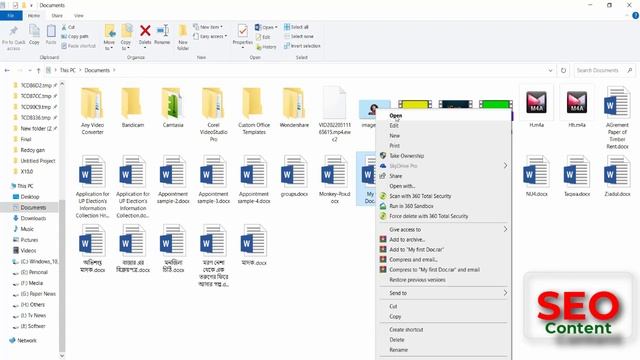The width and height of the screenshot is (640, 360).
Task: Click the ribbon Paste icon
Action: pos(51,31)
